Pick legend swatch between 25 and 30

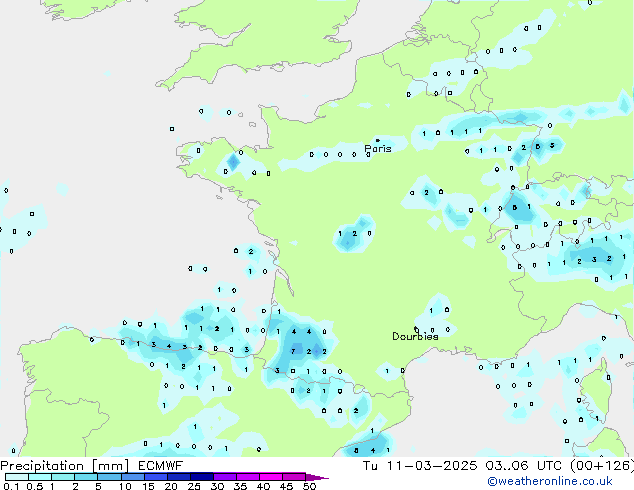click(x=202, y=477)
